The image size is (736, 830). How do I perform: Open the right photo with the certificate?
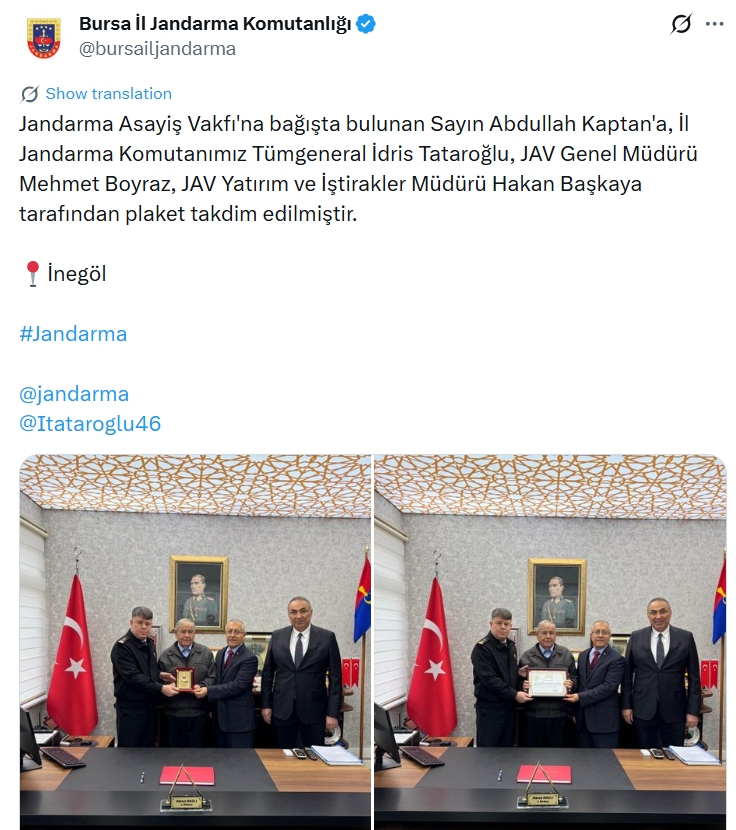coord(550,642)
